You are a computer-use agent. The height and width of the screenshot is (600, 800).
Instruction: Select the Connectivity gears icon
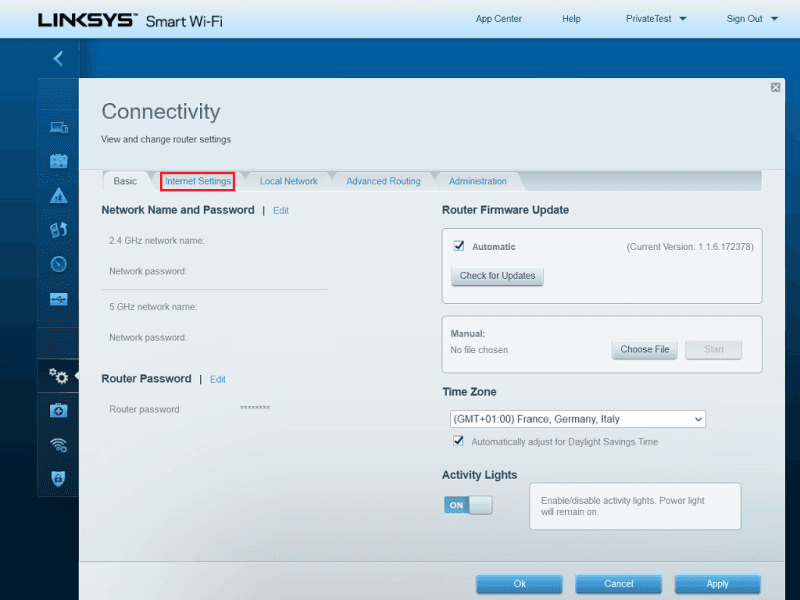pyautogui.click(x=59, y=376)
